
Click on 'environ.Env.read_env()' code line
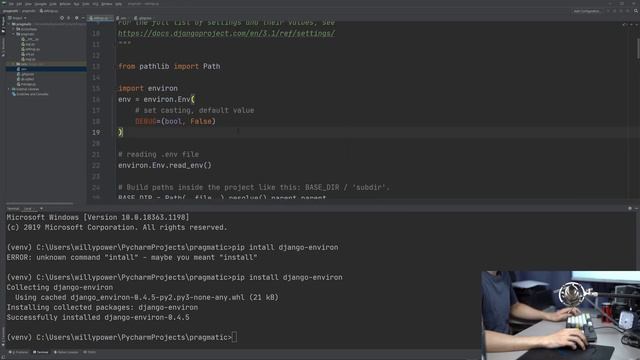[x=165, y=165]
